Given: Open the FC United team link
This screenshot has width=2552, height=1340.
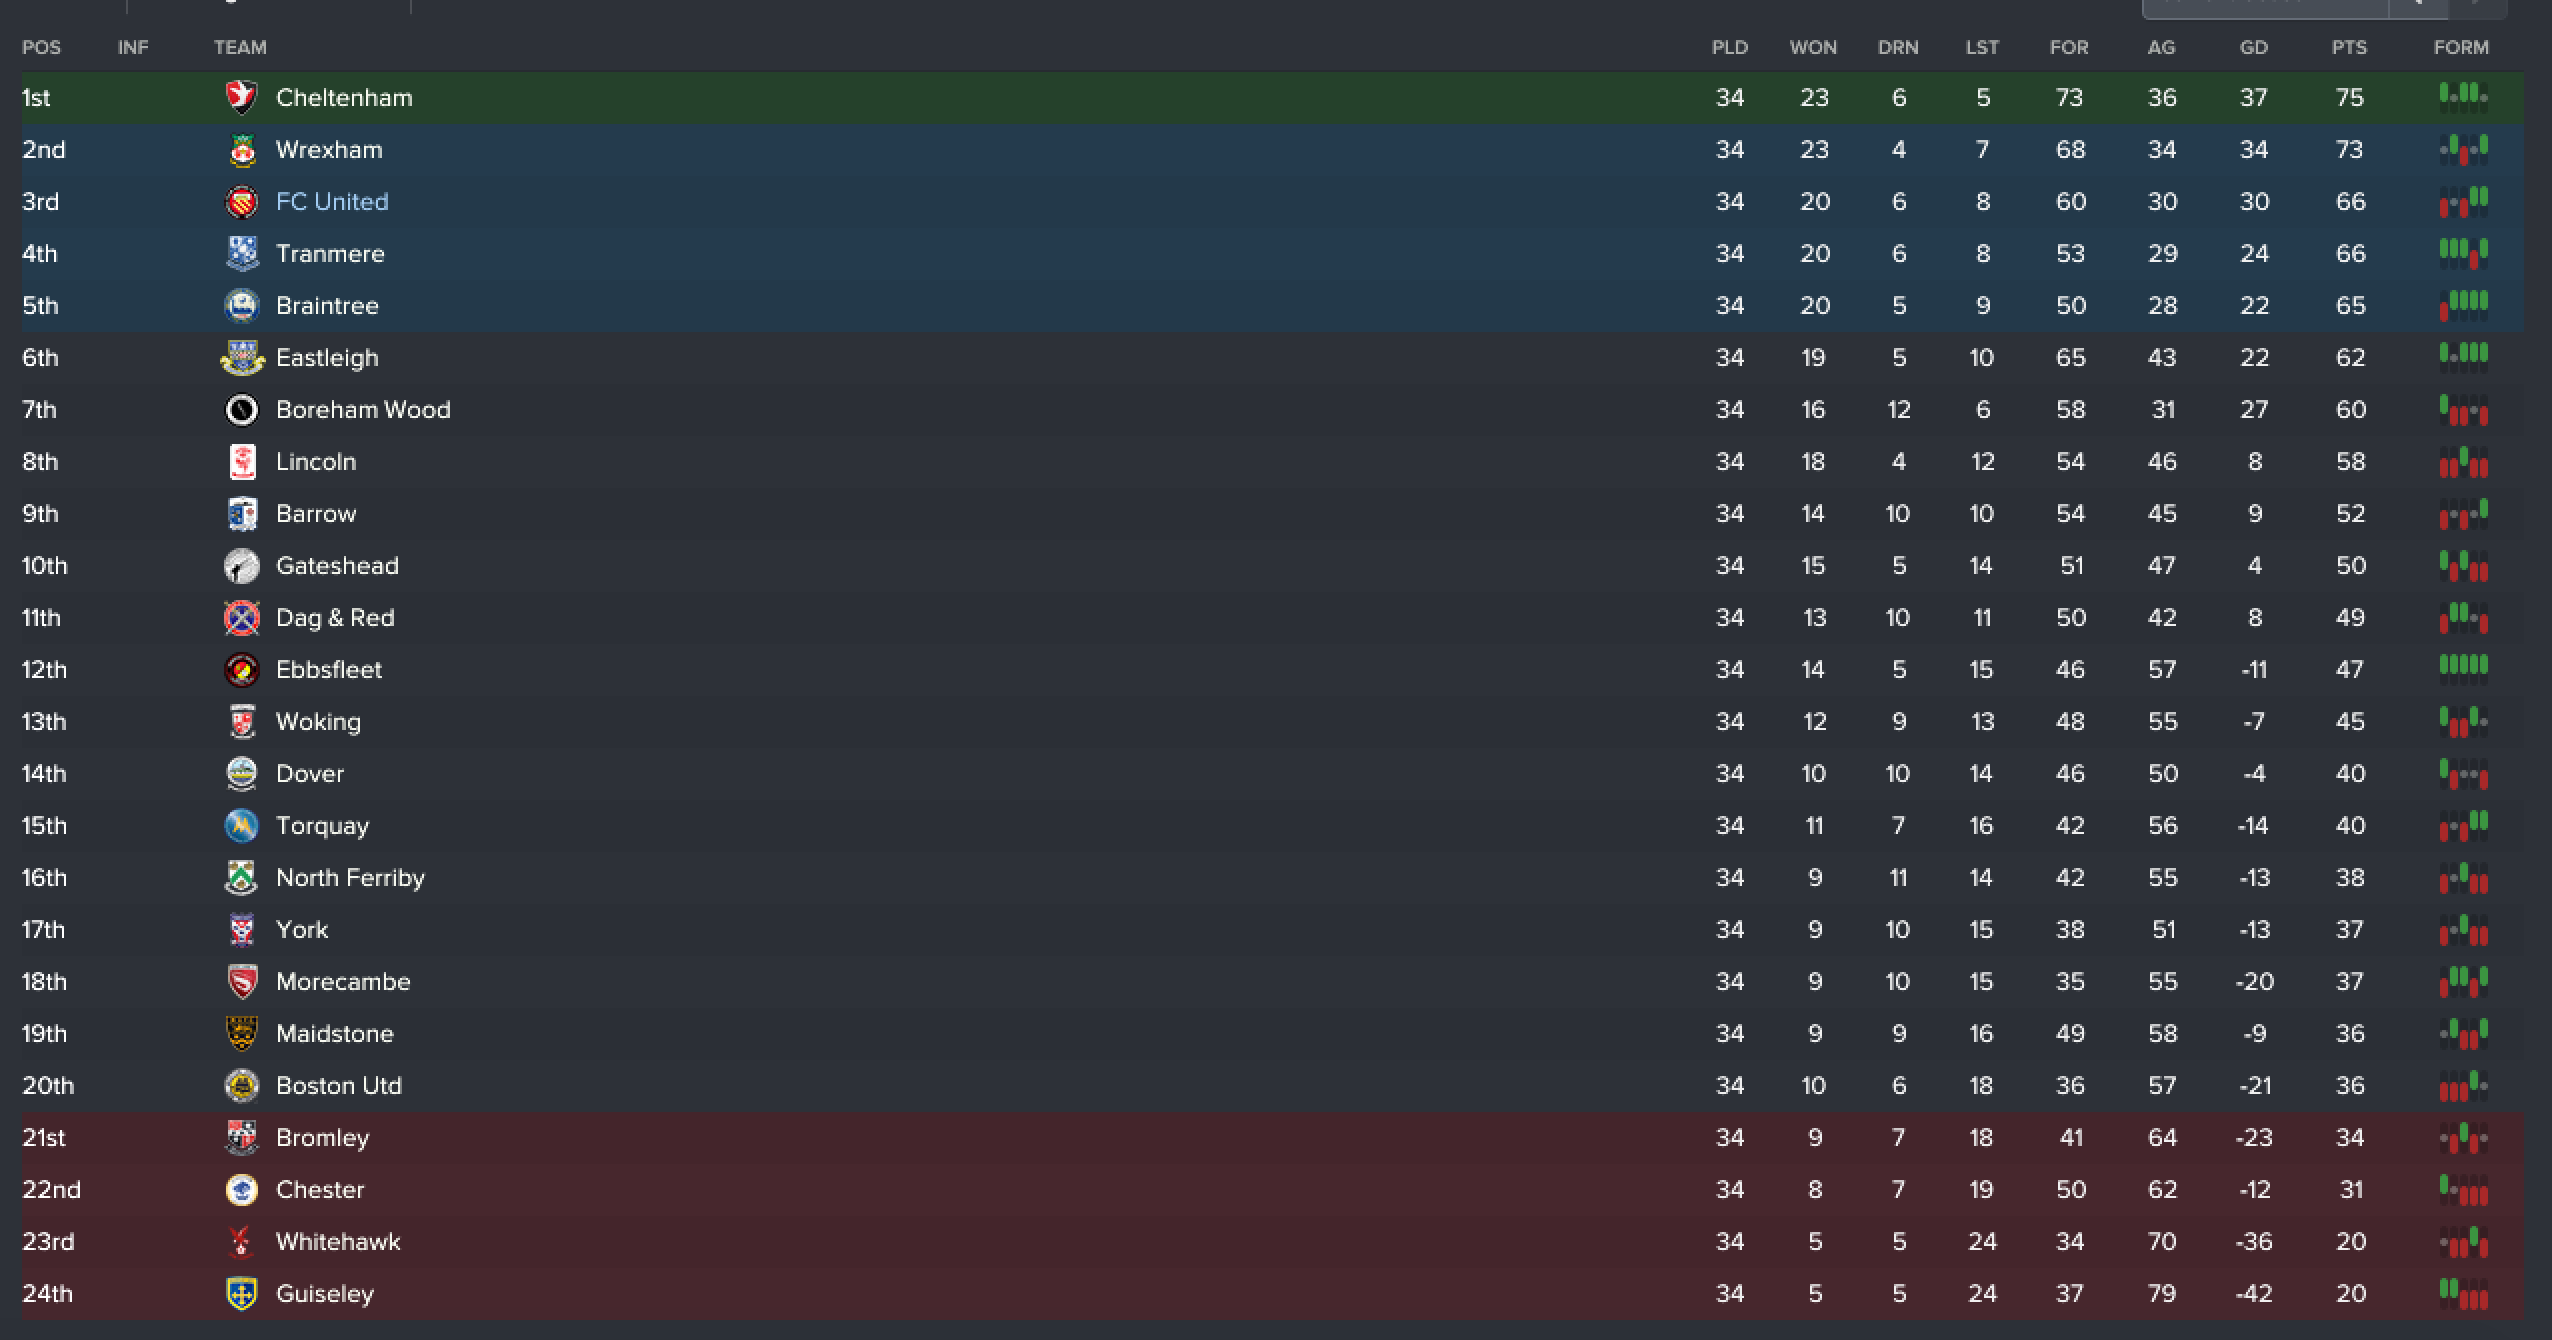Looking at the screenshot, I should 332,201.
